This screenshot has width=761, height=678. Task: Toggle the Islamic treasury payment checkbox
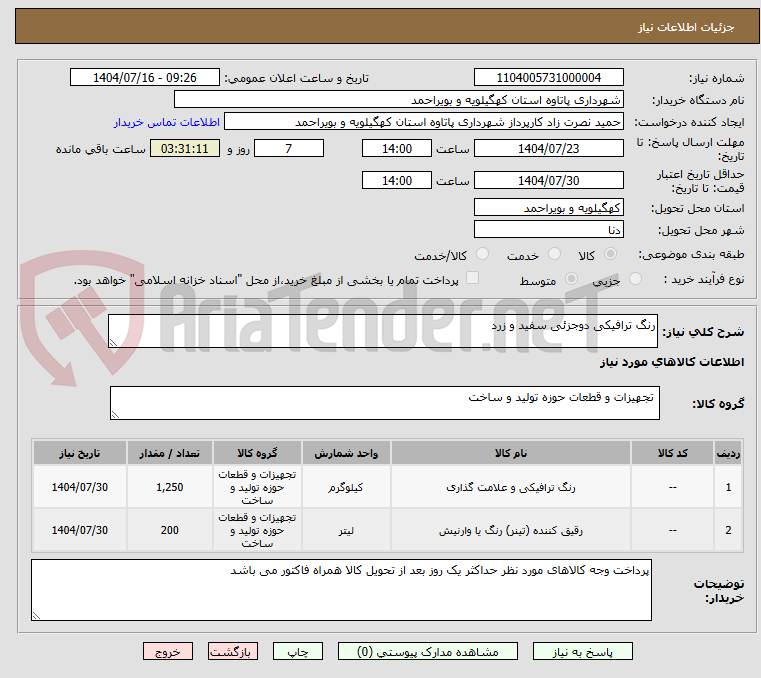click(x=472, y=278)
